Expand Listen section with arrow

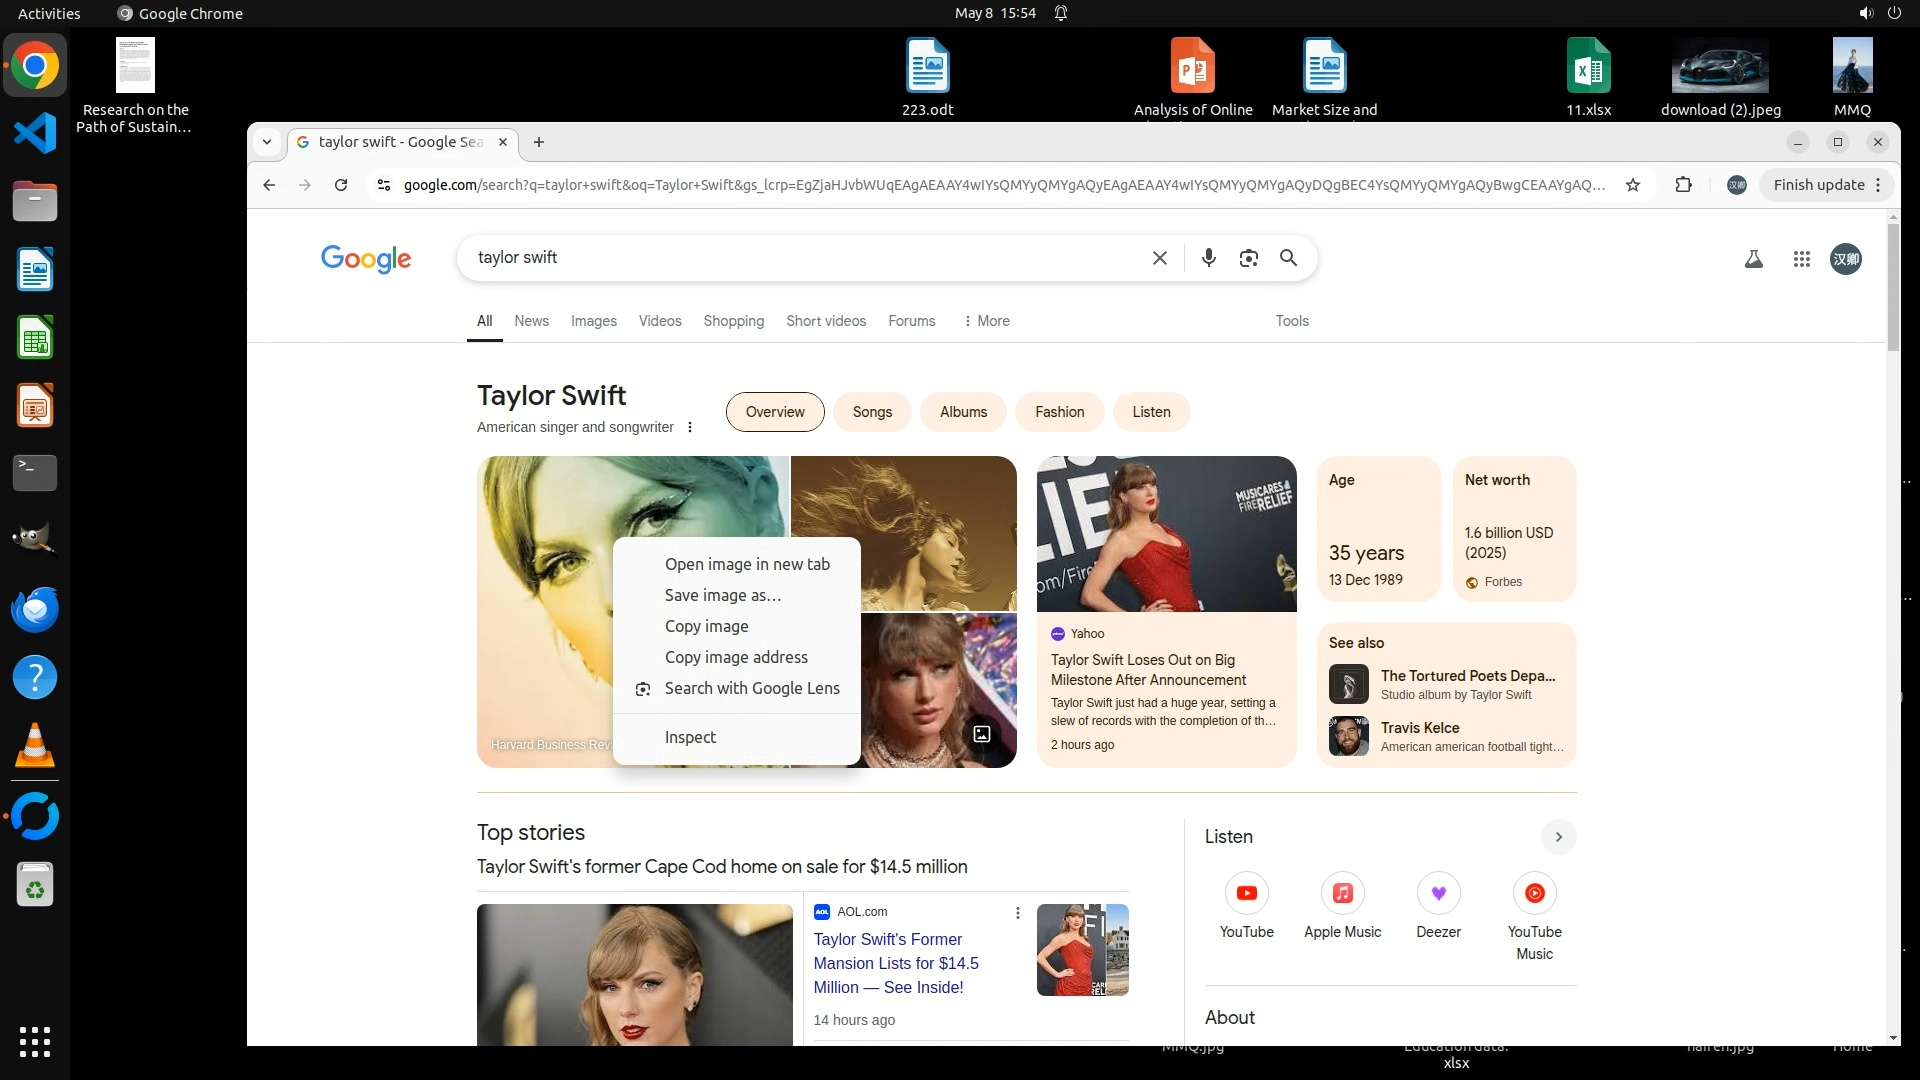(1558, 837)
